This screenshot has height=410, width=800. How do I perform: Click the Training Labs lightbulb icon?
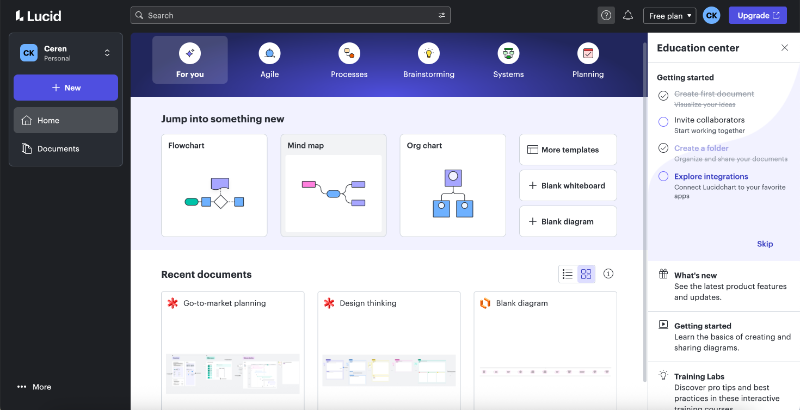point(663,375)
